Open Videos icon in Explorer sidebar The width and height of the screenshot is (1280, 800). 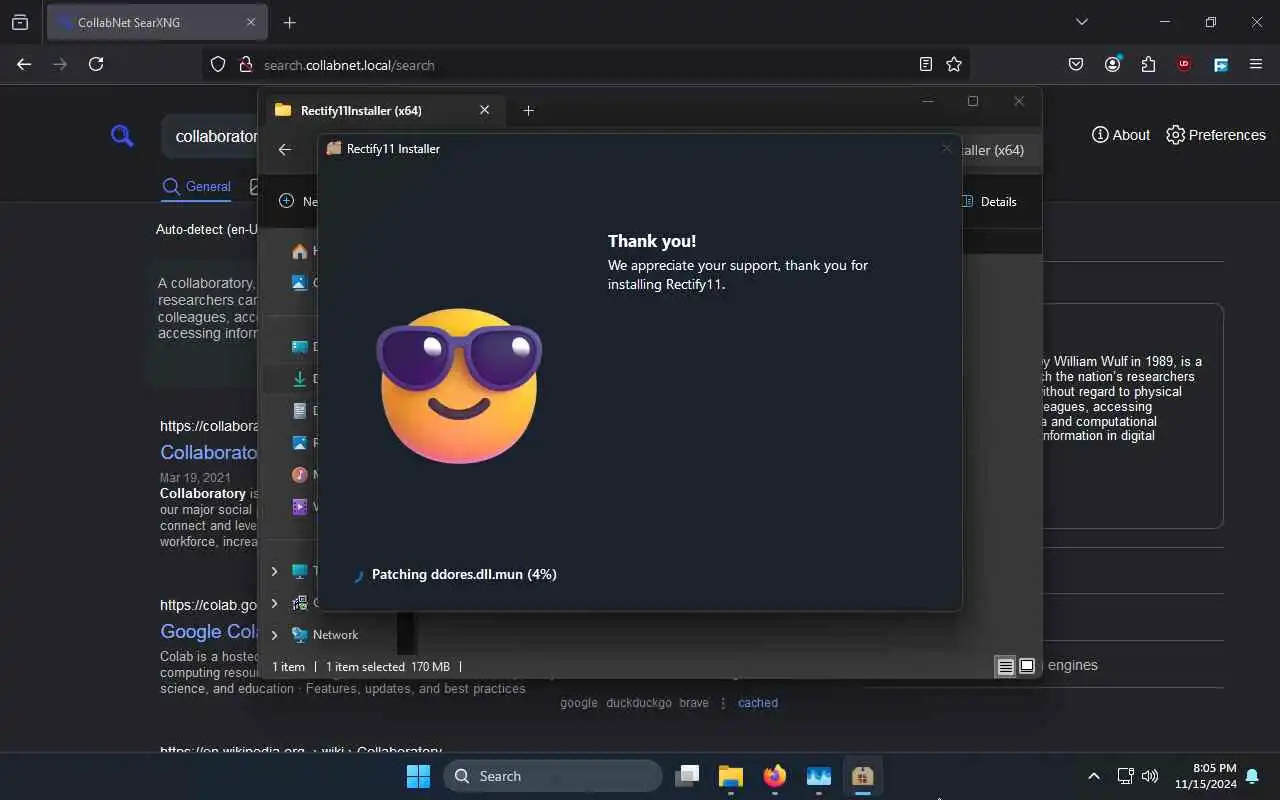click(x=299, y=506)
